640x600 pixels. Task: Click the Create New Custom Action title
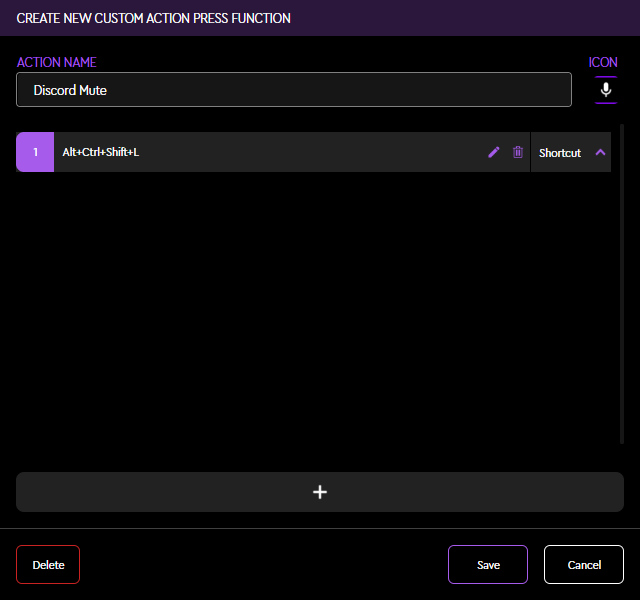(153, 18)
